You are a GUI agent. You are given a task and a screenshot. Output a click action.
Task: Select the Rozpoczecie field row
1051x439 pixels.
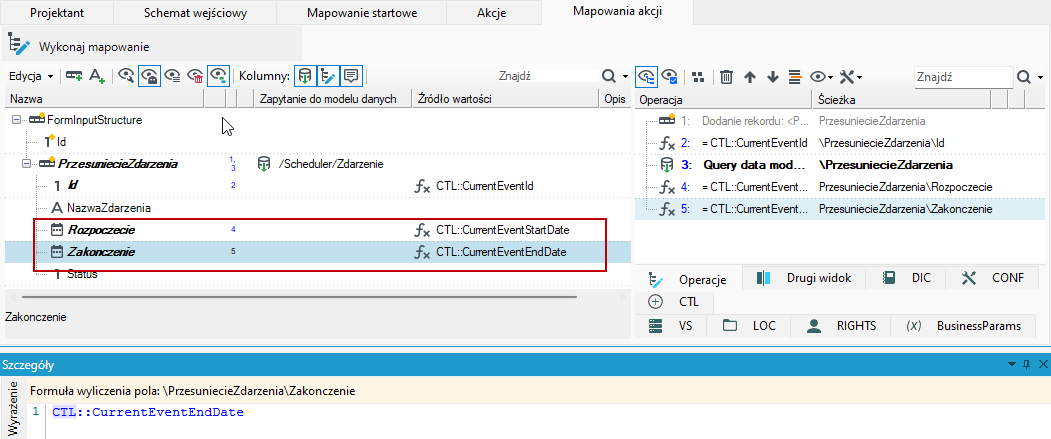pyautogui.click(x=320, y=230)
